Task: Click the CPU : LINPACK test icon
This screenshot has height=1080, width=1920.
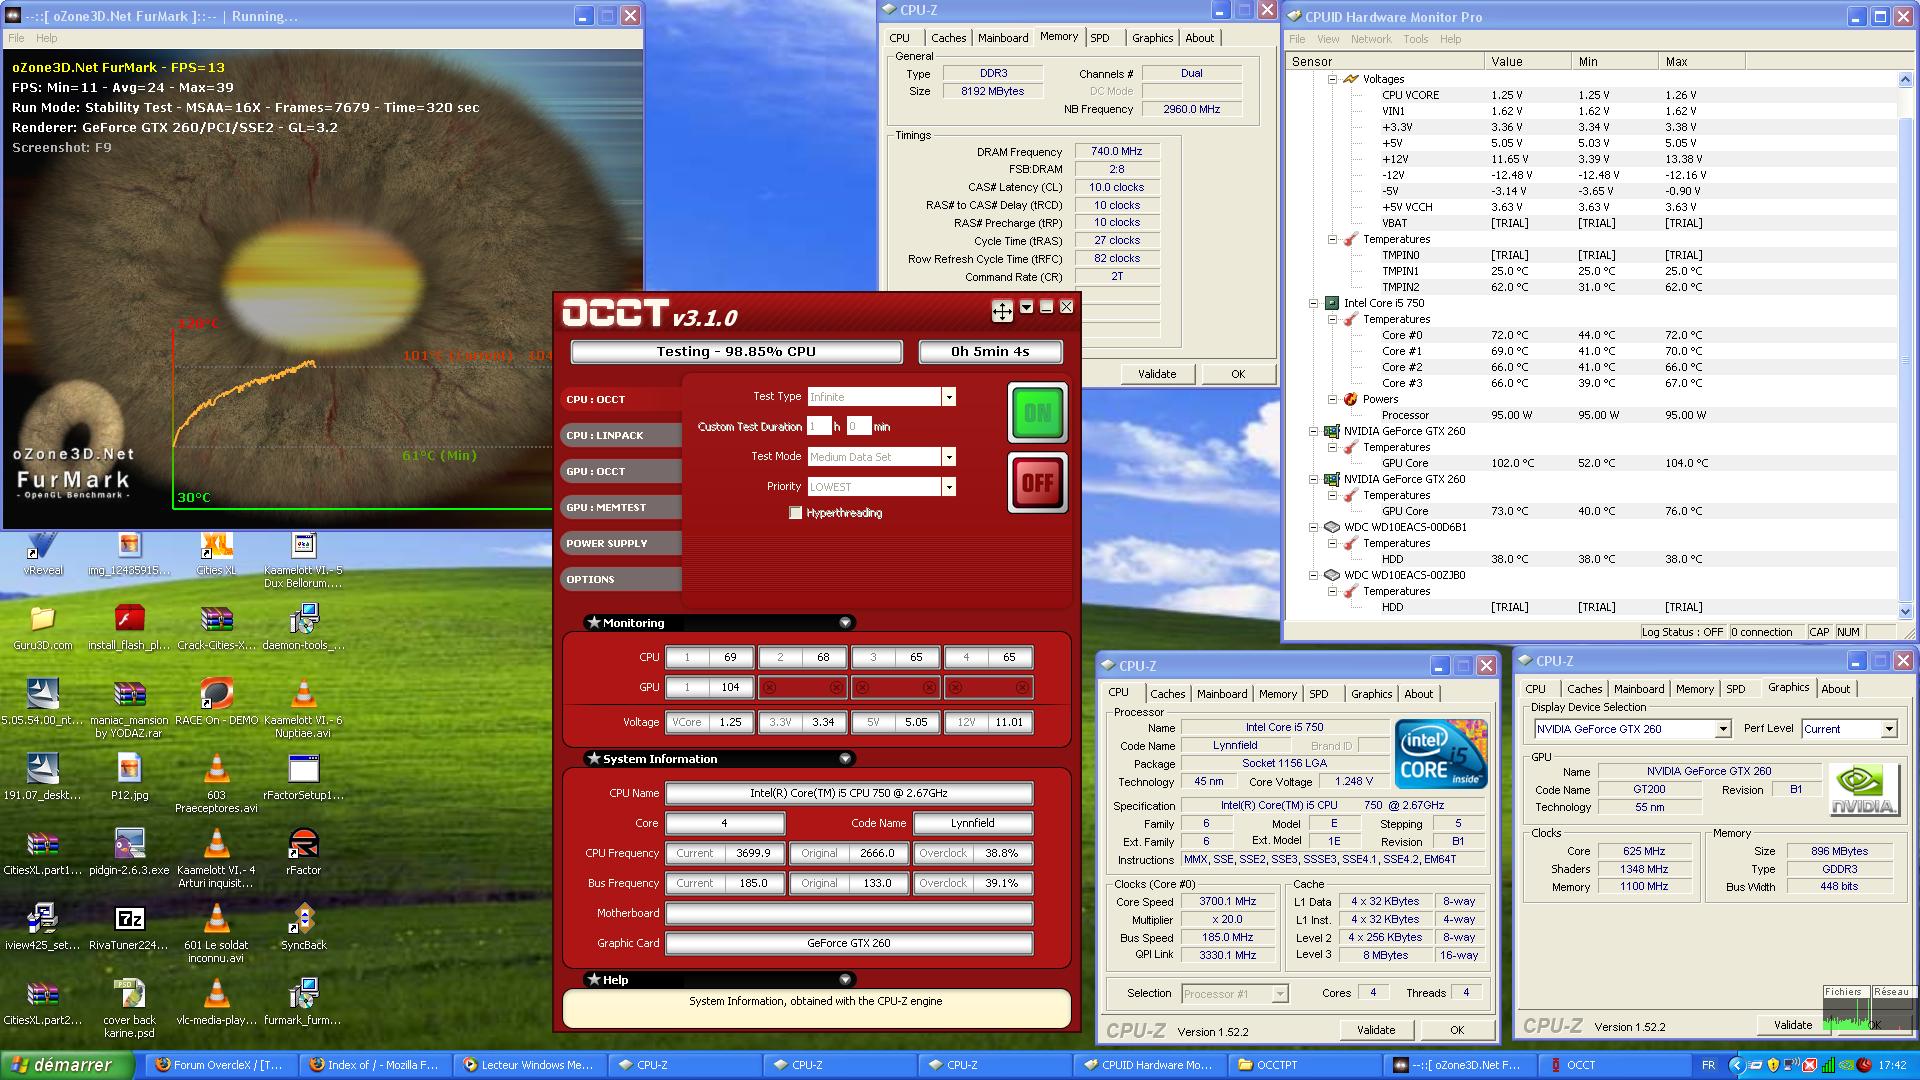Action: pyautogui.click(x=620, y=435)
